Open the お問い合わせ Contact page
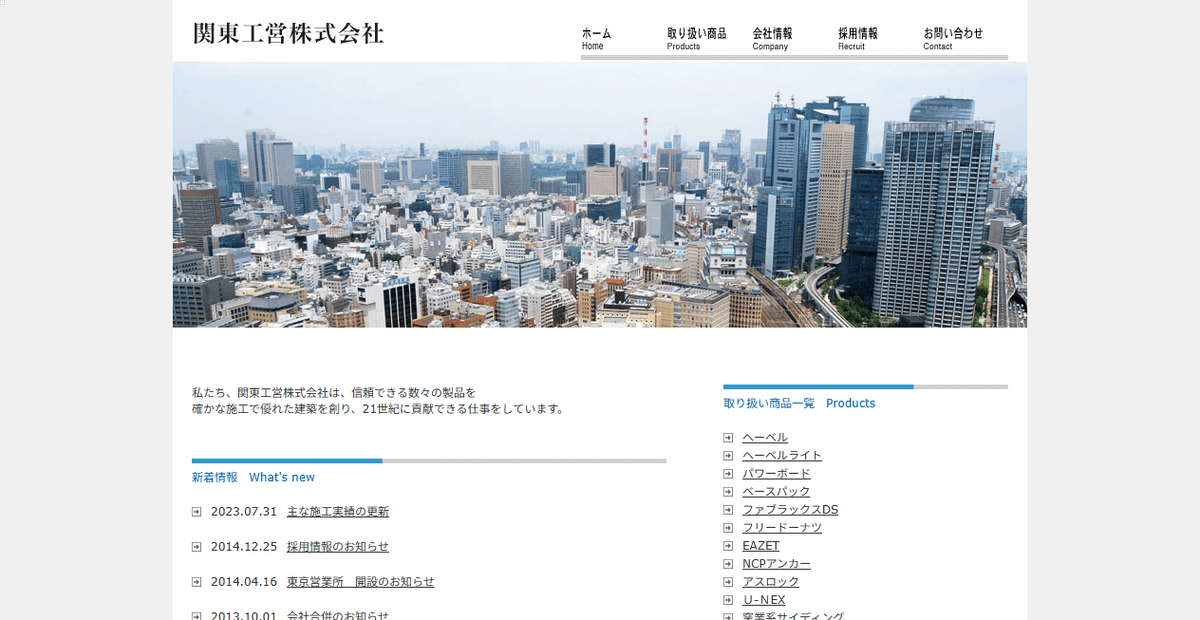This screenshot has width=1200, height=620. (951, 38)
